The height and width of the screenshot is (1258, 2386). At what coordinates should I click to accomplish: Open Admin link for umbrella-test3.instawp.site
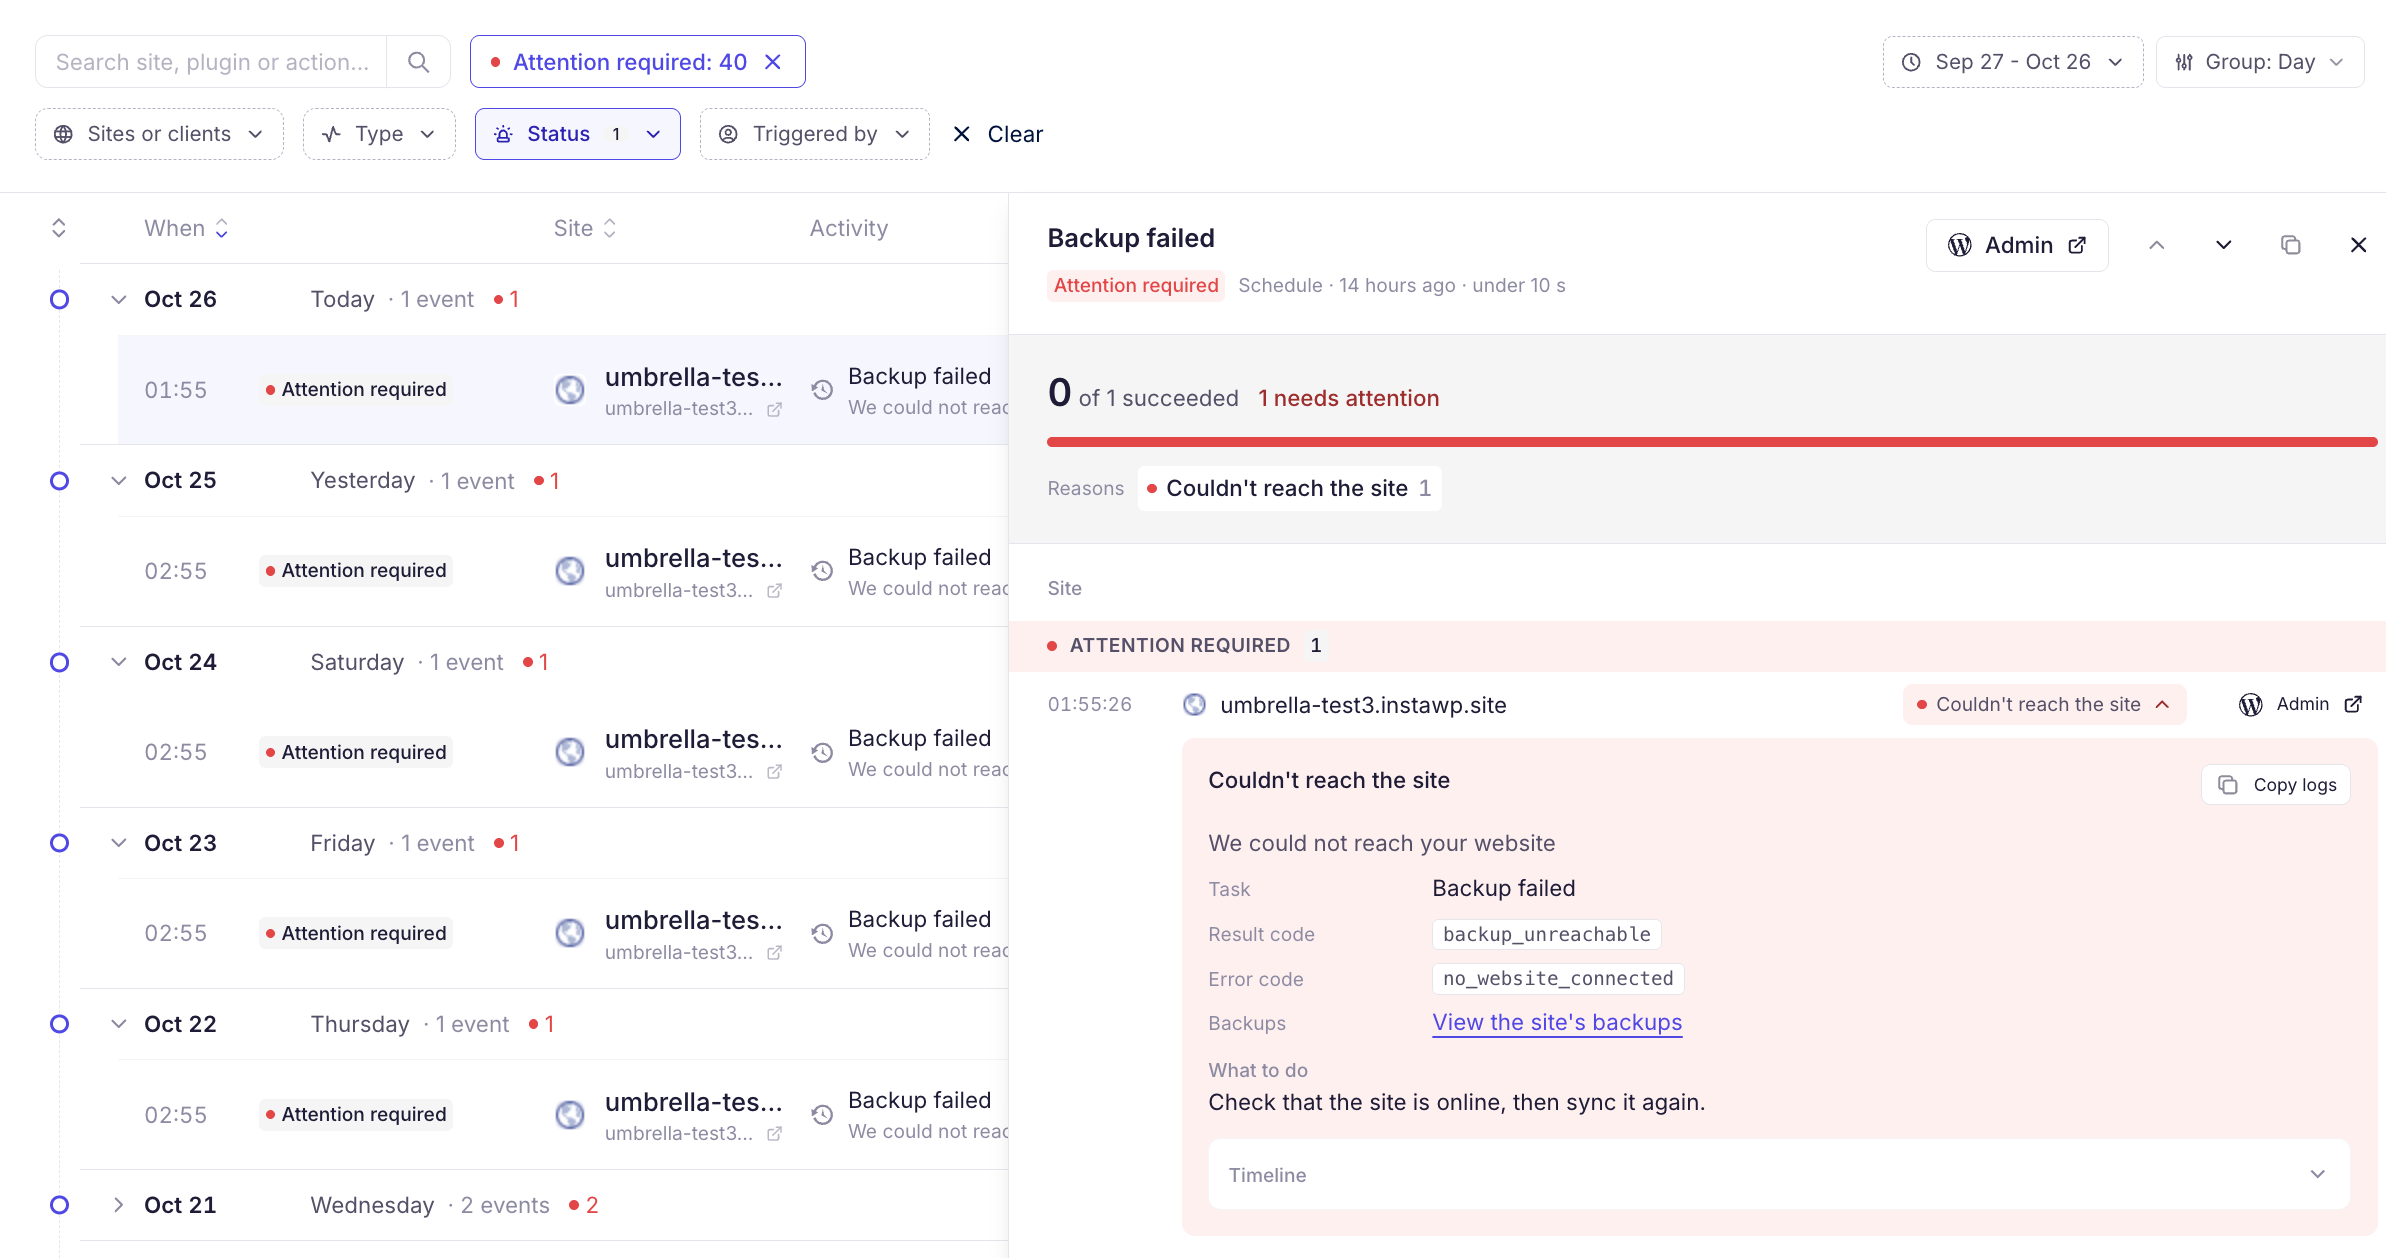2300,704
